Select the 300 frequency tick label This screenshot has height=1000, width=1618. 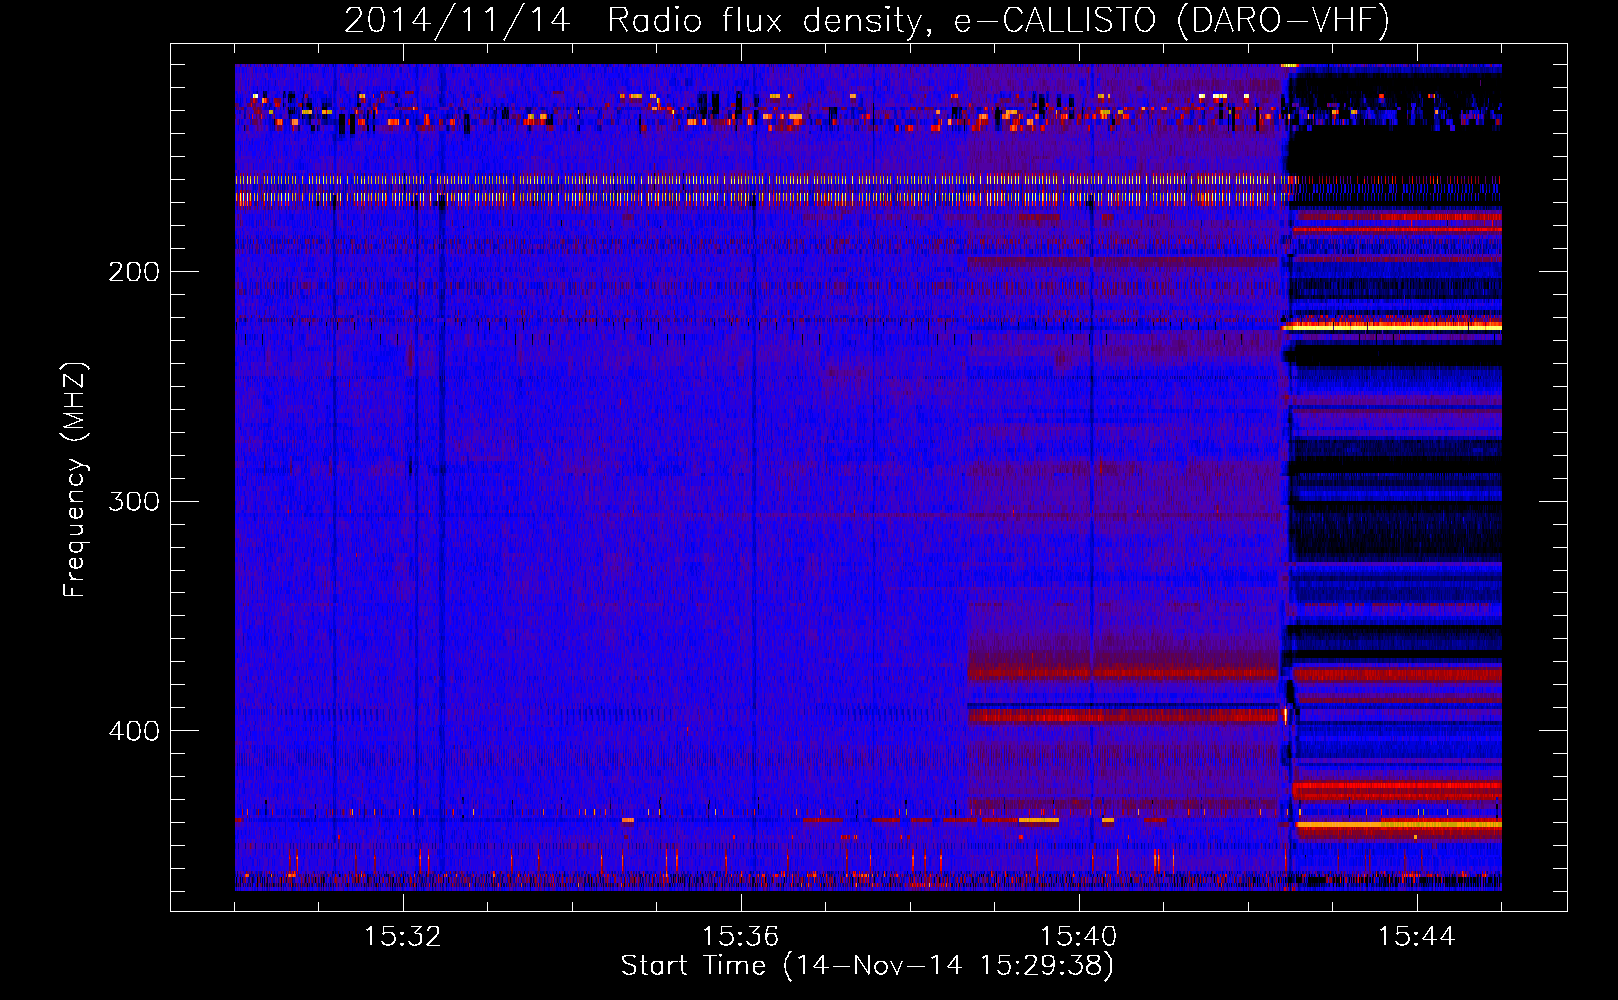tap(134, 501)
